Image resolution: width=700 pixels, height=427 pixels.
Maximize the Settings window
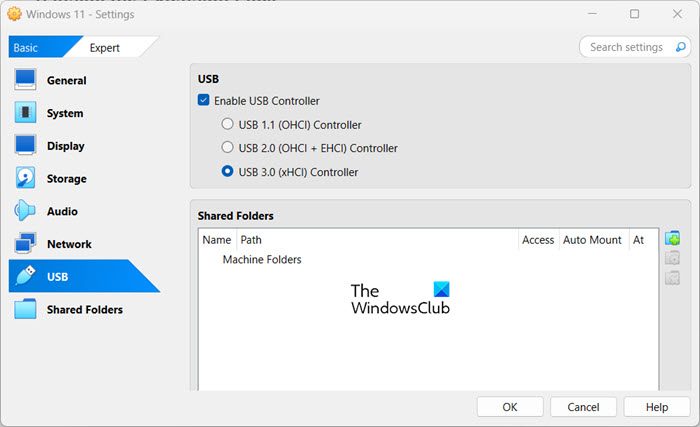(634, 14)
